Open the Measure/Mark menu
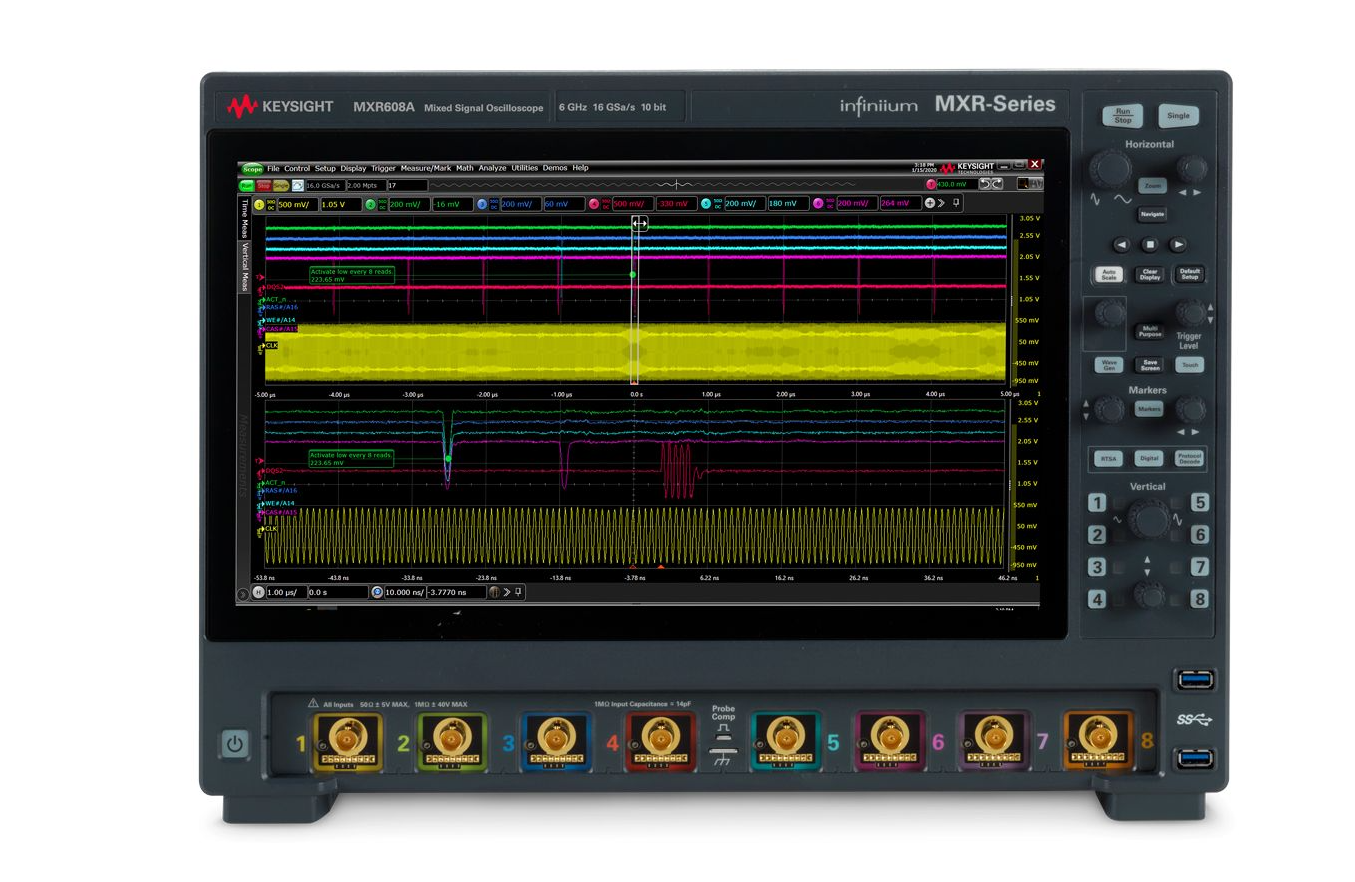The height and width of the screenshot is (882, 1355). (426, 168)
